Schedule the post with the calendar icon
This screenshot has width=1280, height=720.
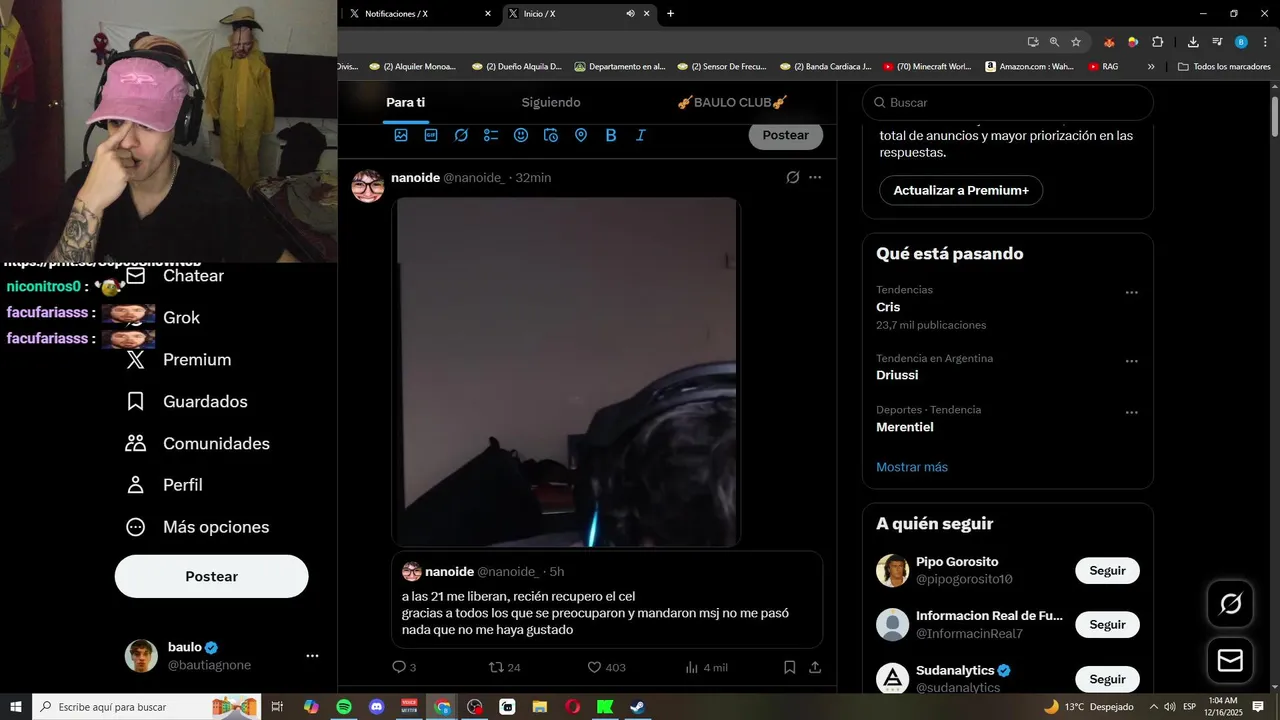point(551,135)
